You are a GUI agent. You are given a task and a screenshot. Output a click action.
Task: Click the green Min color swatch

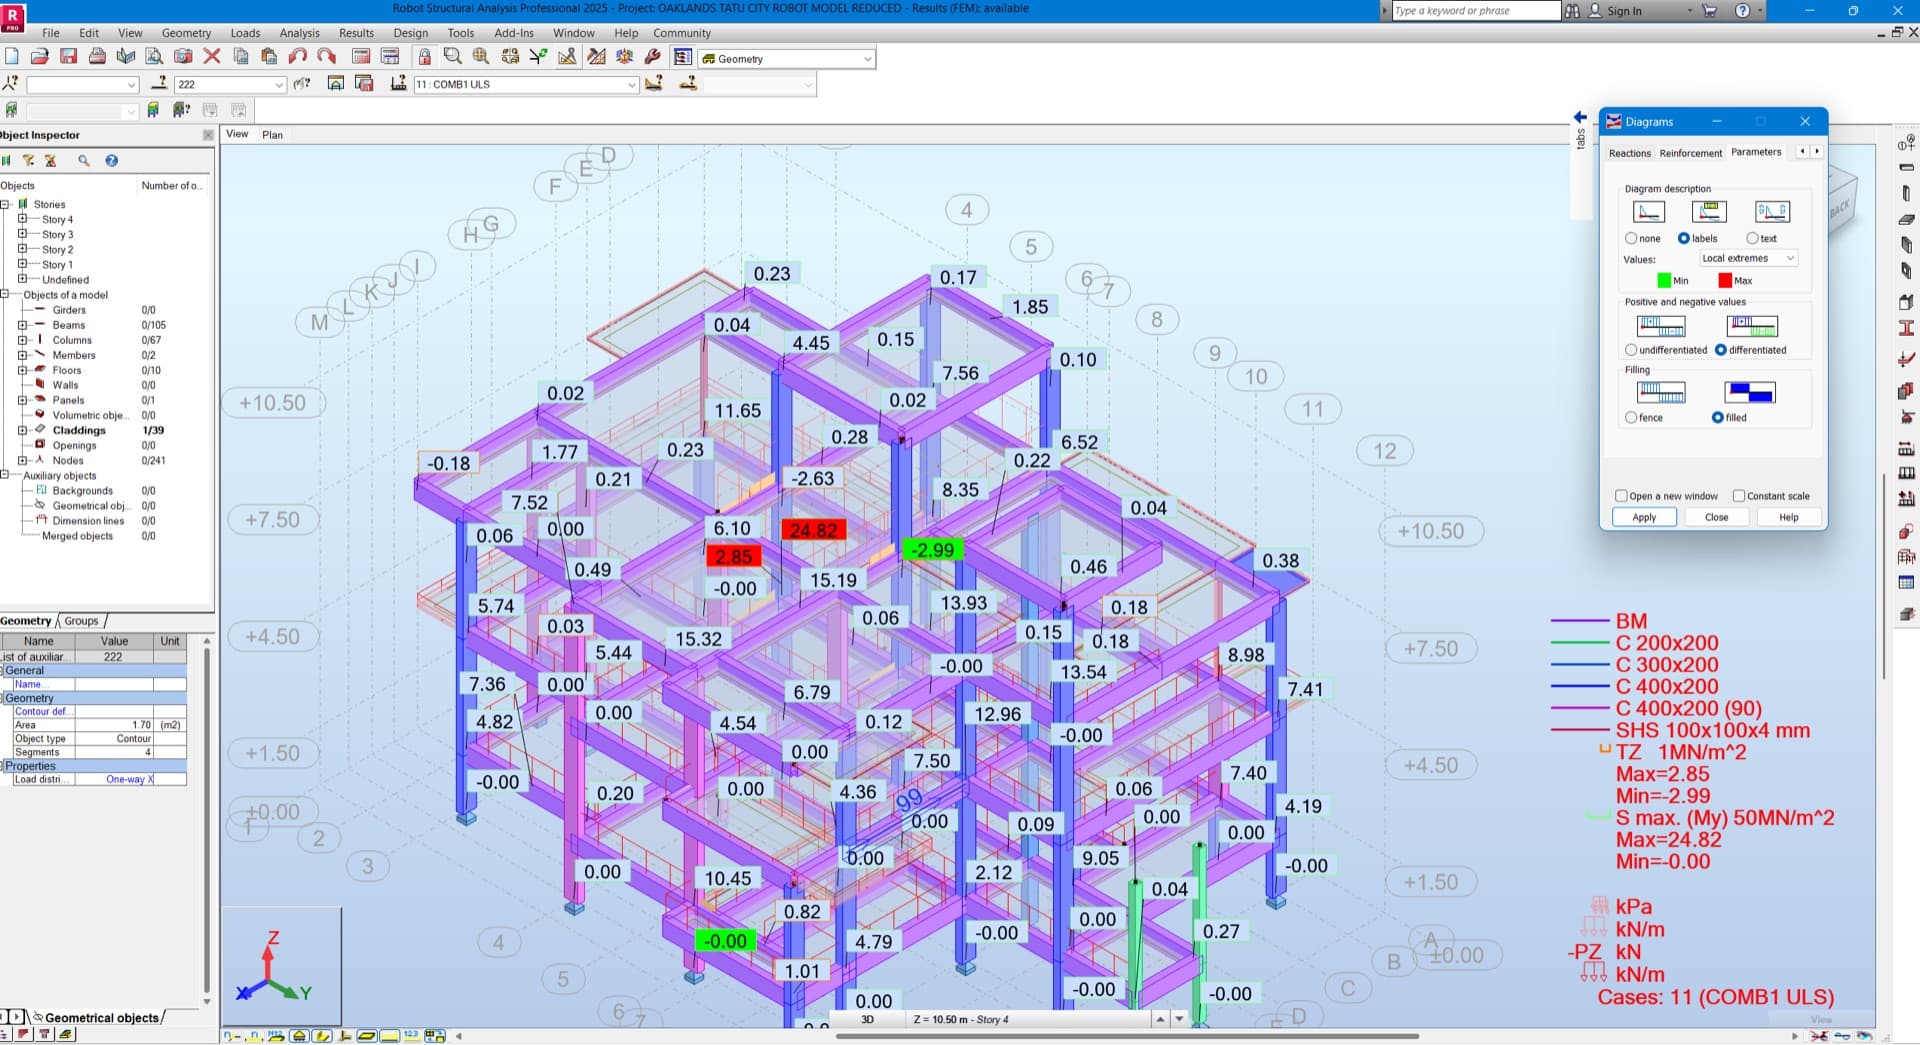click(1664, 281)
